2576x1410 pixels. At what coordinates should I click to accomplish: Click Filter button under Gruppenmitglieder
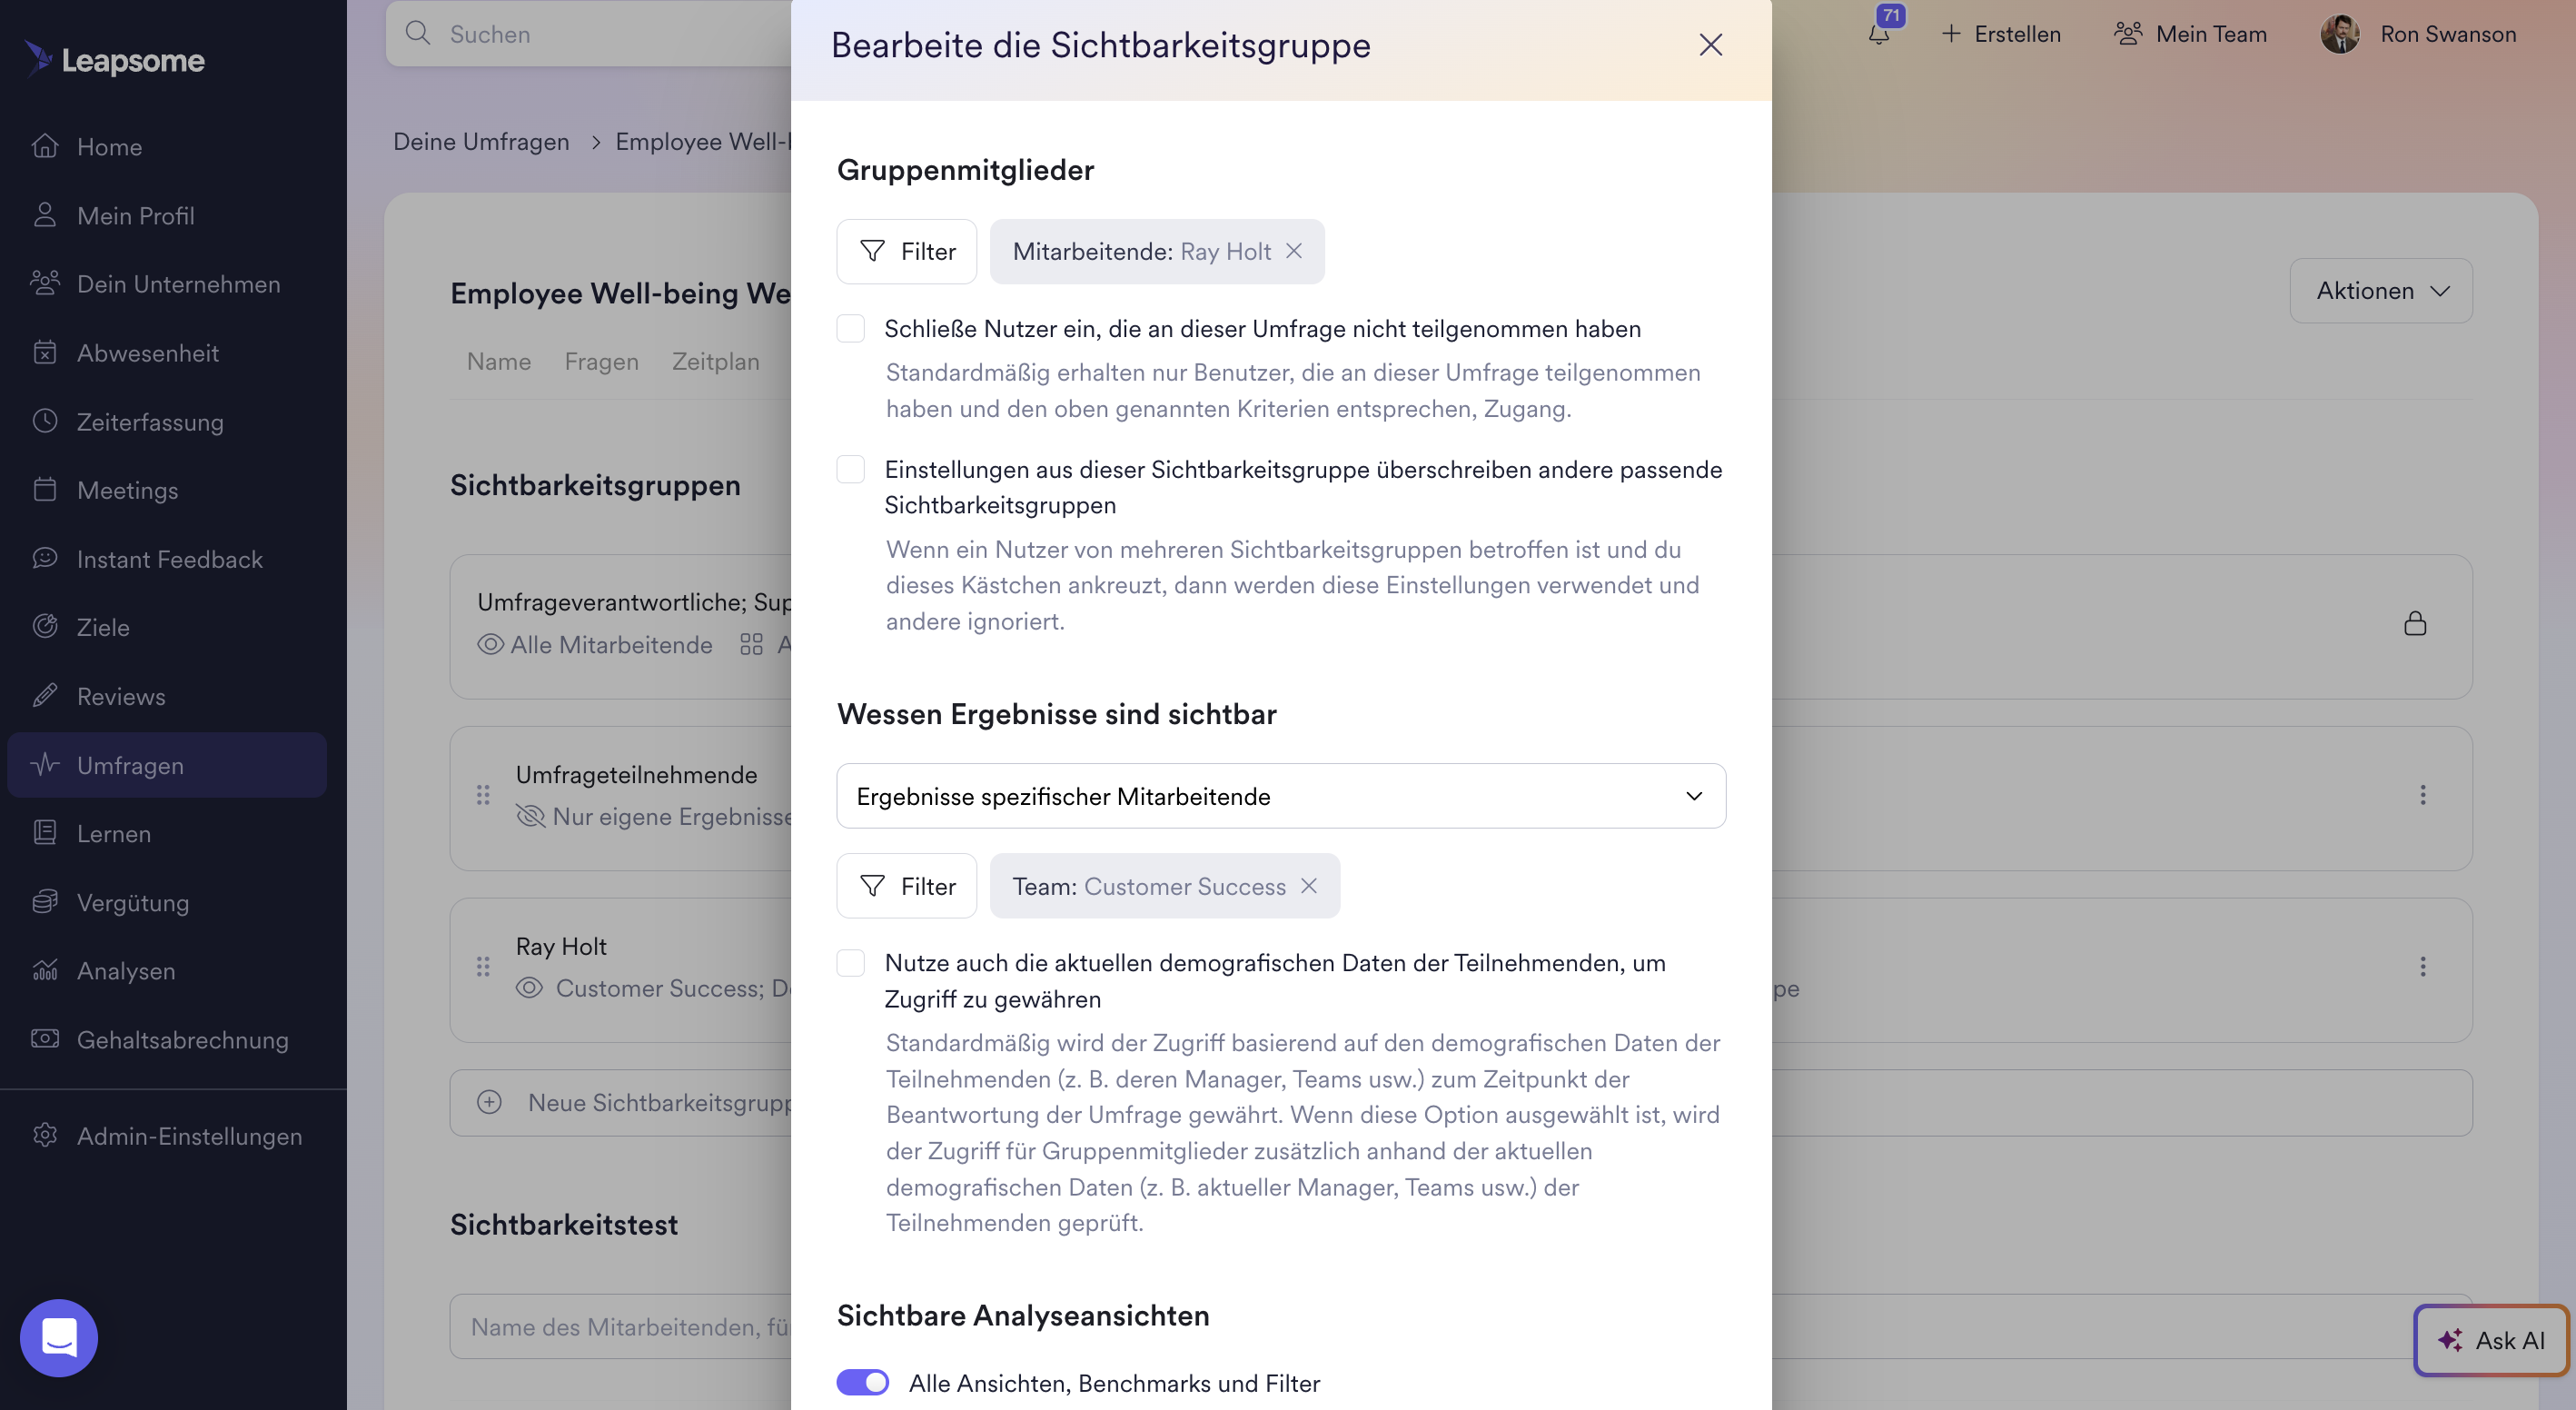coord(906,252)
